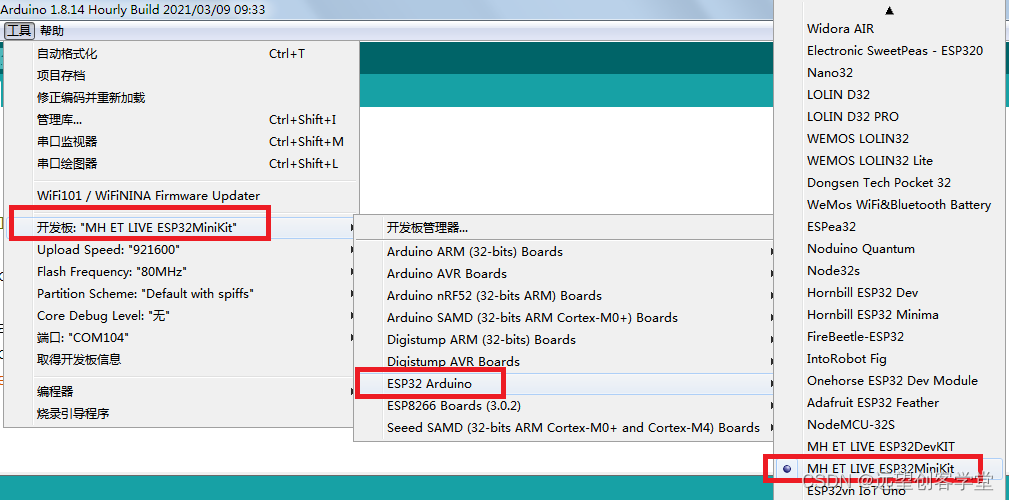
Task: Expand 端口 "COM104" submenu
Action: pyautogui.click(x=181, y=337)
